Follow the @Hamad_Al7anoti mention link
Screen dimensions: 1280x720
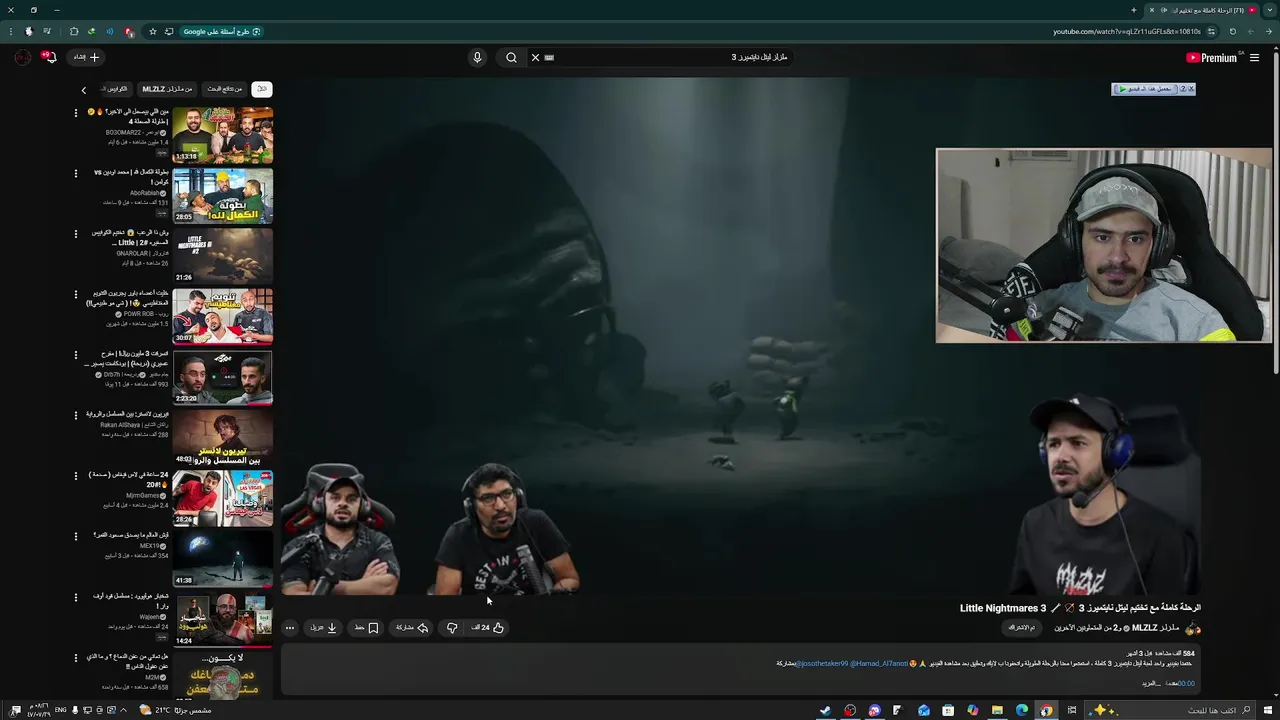click(879, 664)
